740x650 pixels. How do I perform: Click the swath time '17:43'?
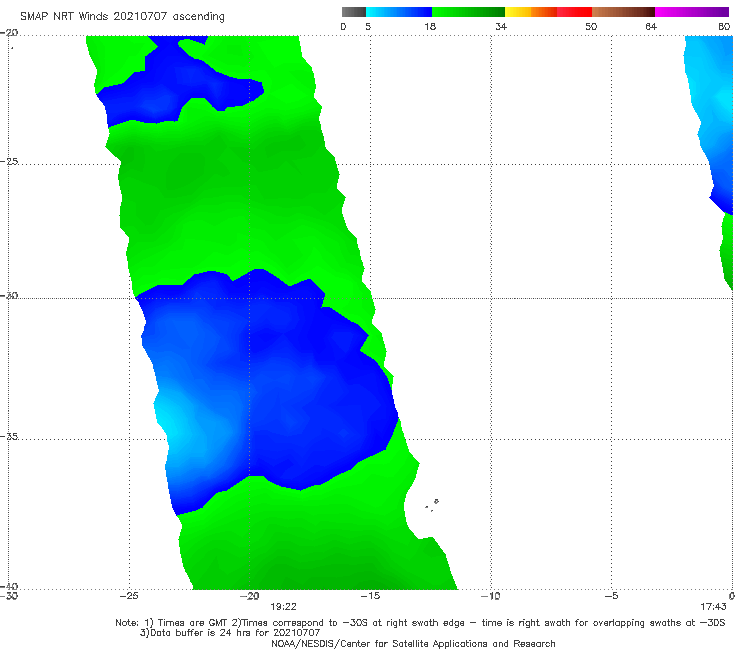[713, 607]
